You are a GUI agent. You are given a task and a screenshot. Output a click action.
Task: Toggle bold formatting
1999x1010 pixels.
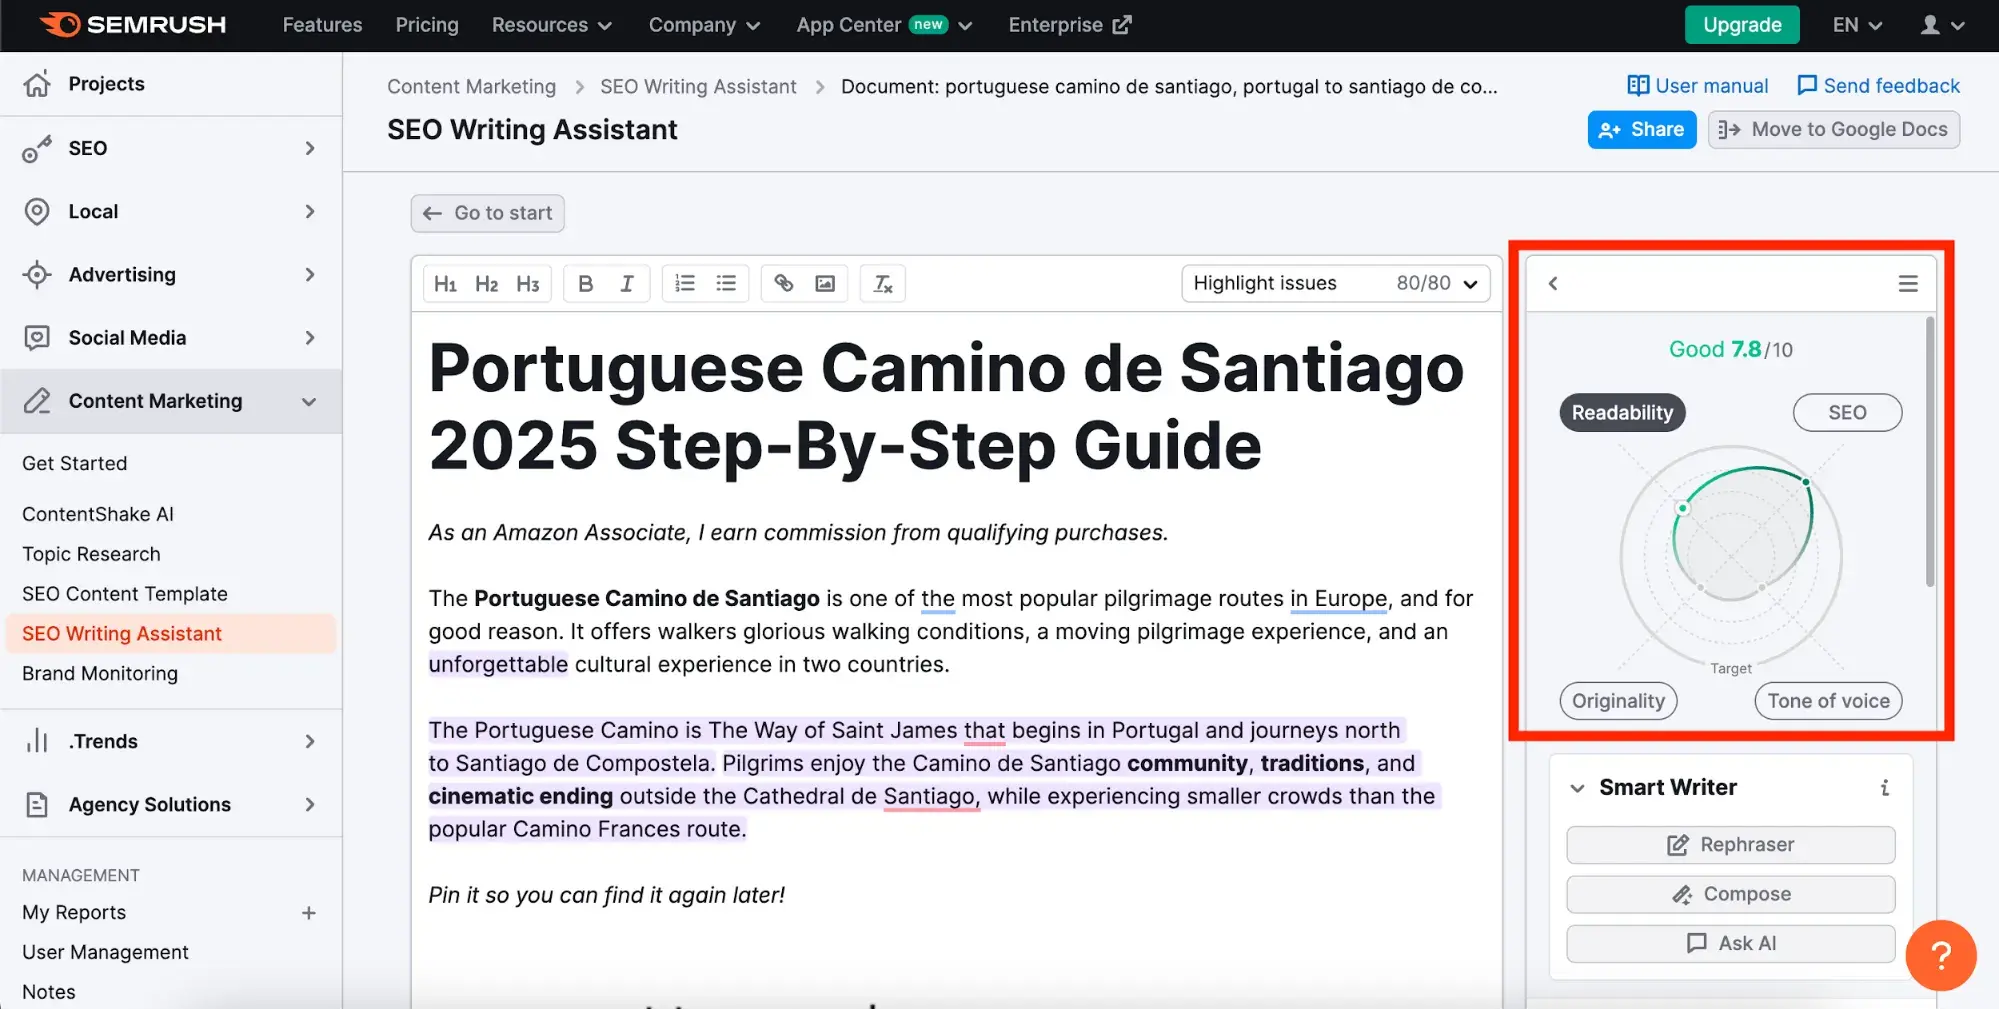pyautogui.click(x=586, y=284)
